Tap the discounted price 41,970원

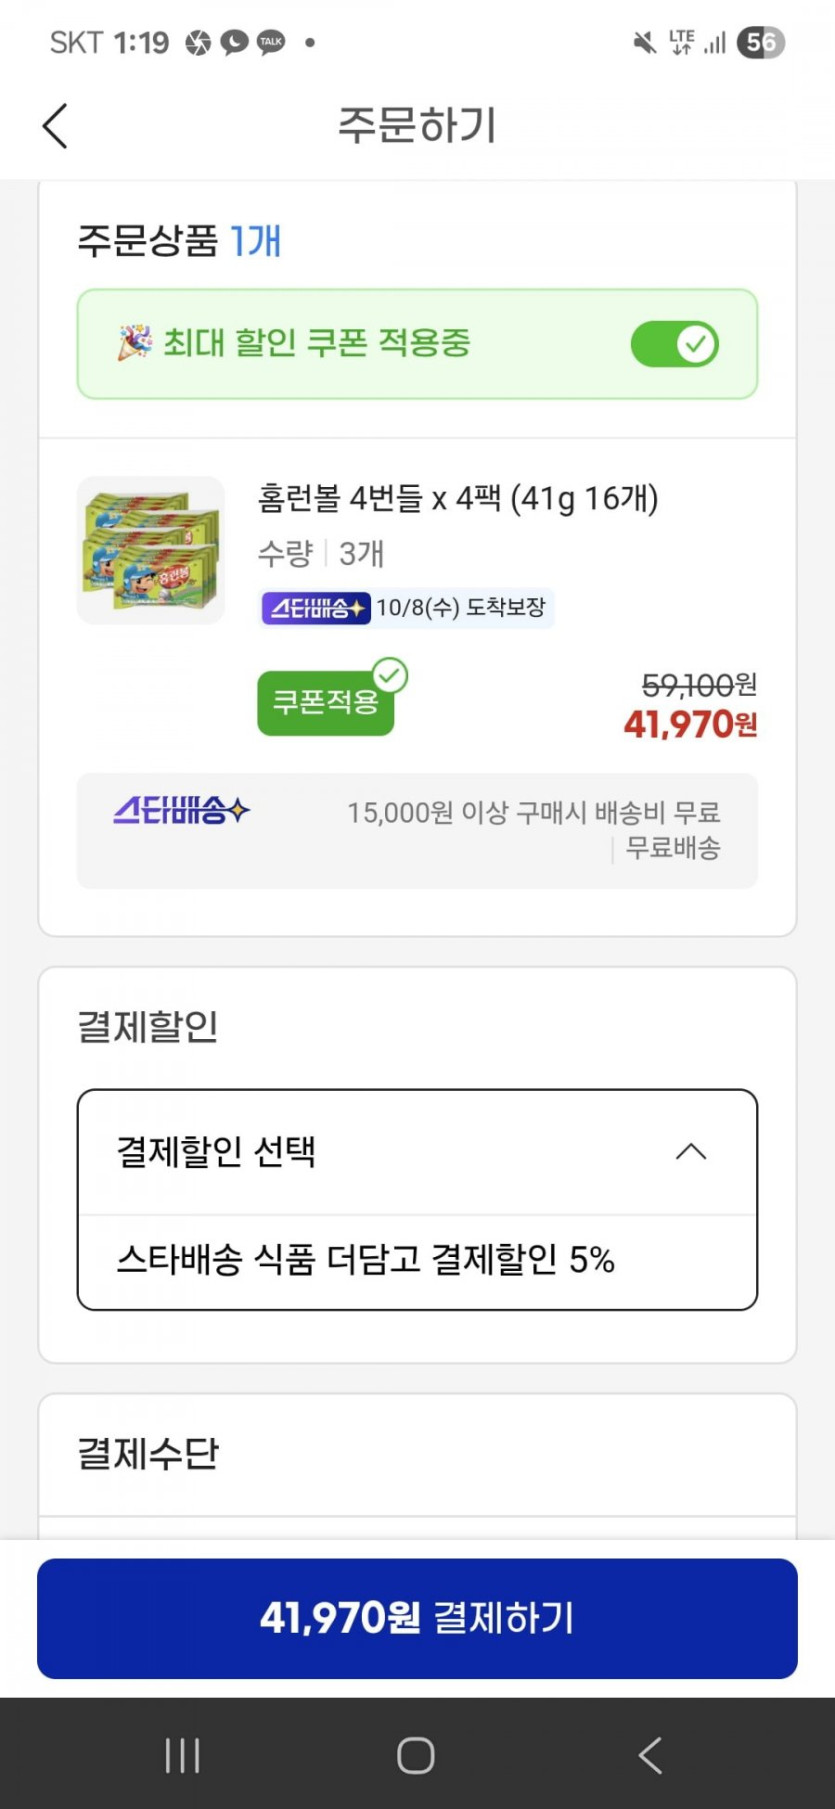(690, 724)
